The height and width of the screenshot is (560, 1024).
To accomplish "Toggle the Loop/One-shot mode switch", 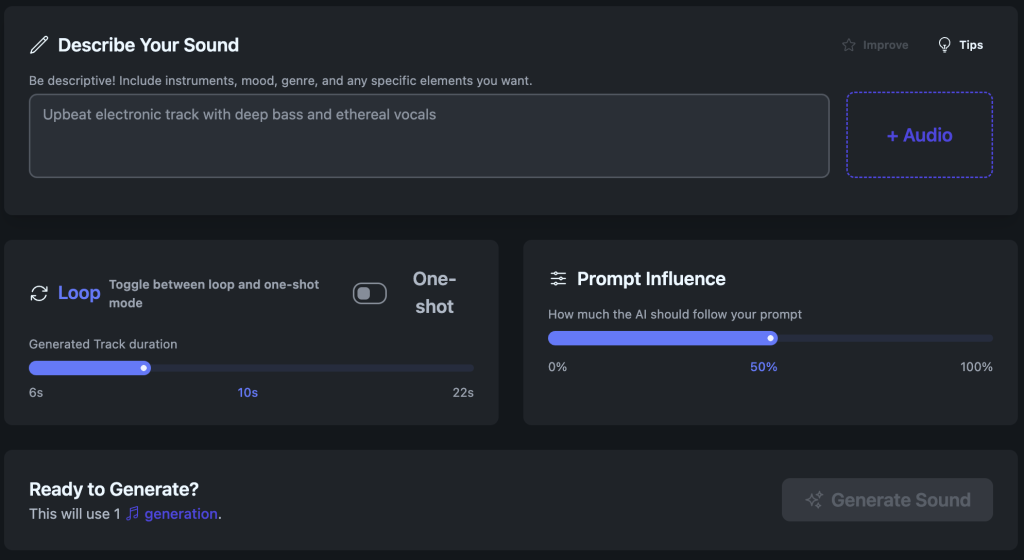I will (370, 293).
